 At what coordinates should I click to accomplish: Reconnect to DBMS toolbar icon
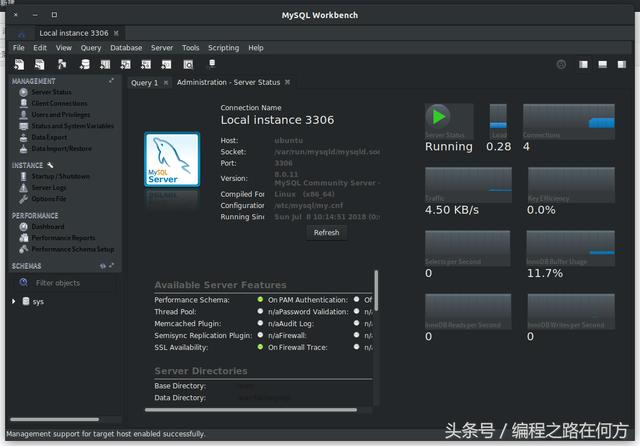point(212,64)
